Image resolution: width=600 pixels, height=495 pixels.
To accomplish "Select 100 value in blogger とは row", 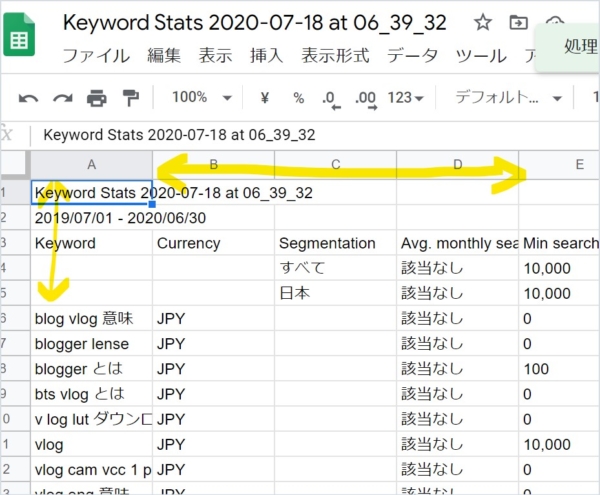I will coord(559,369).
